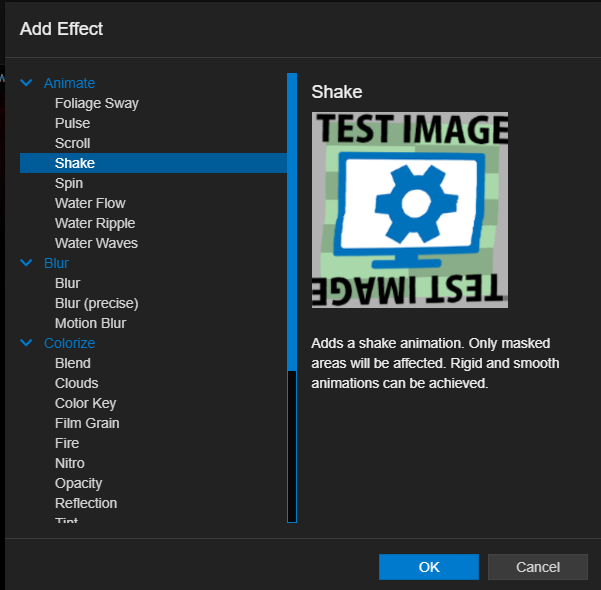
Task: Select the Spin effect
Action: (x=69, y=183)
